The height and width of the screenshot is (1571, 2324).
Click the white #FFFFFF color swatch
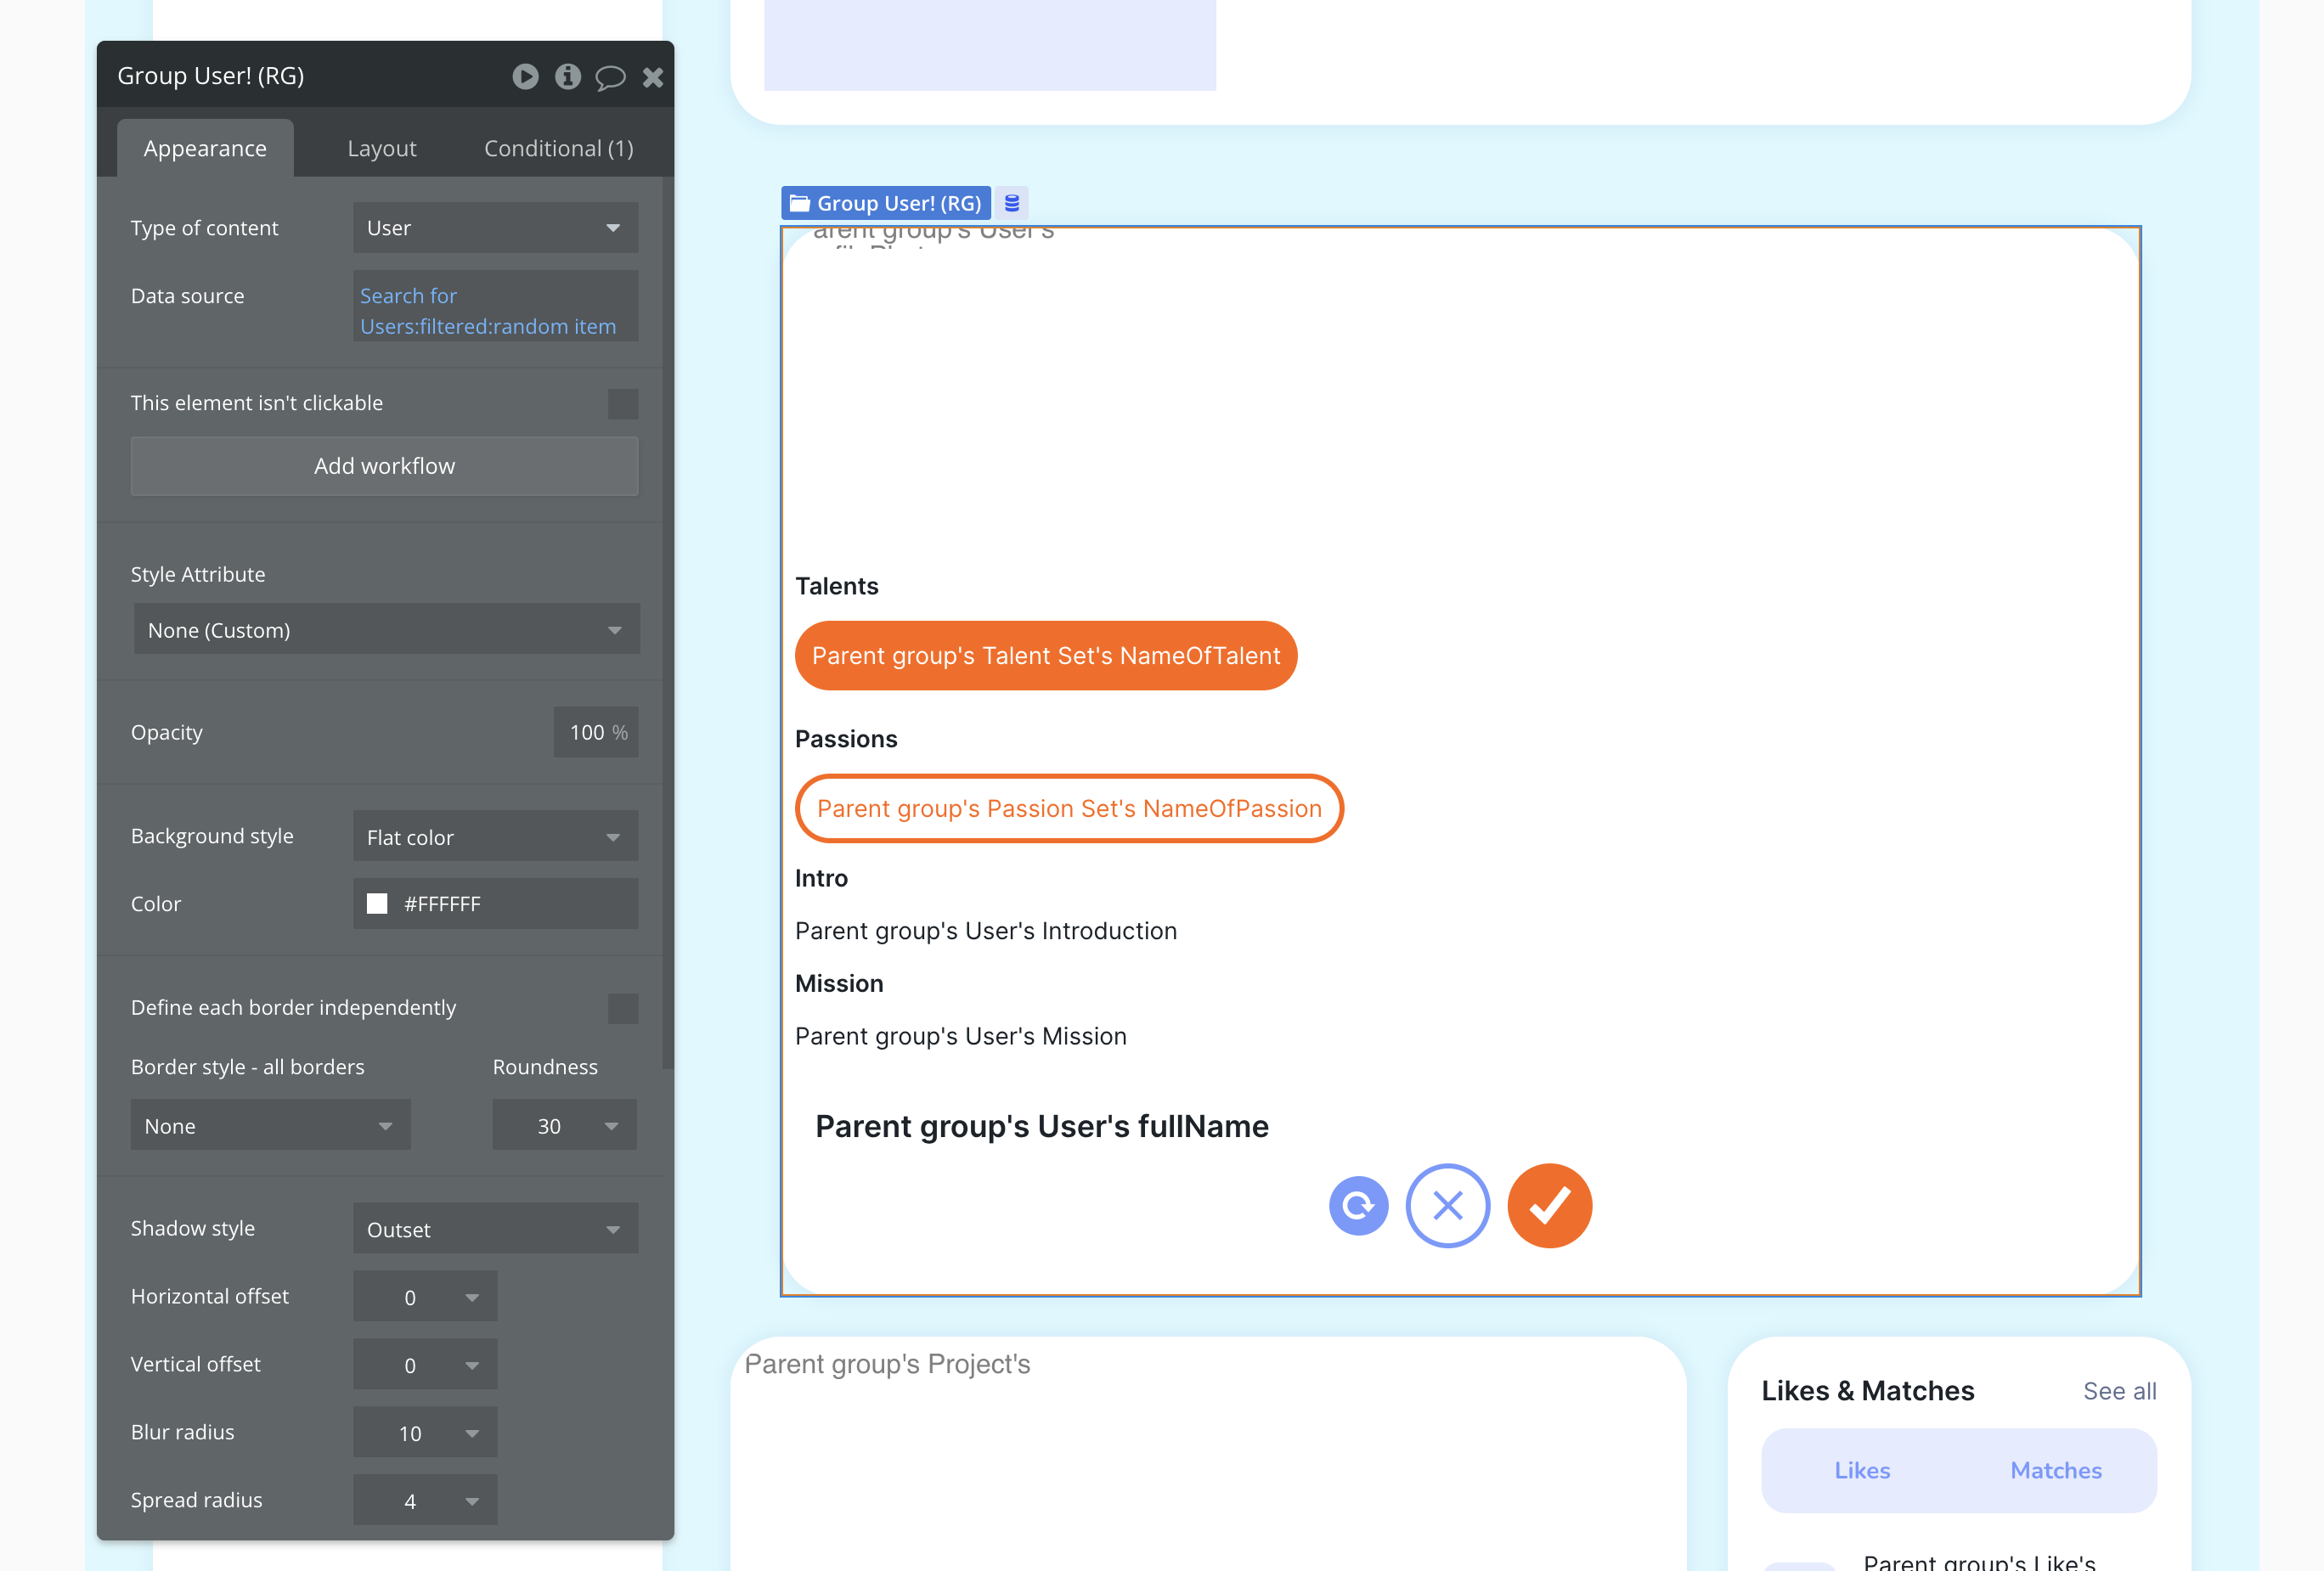coord(377,904)
